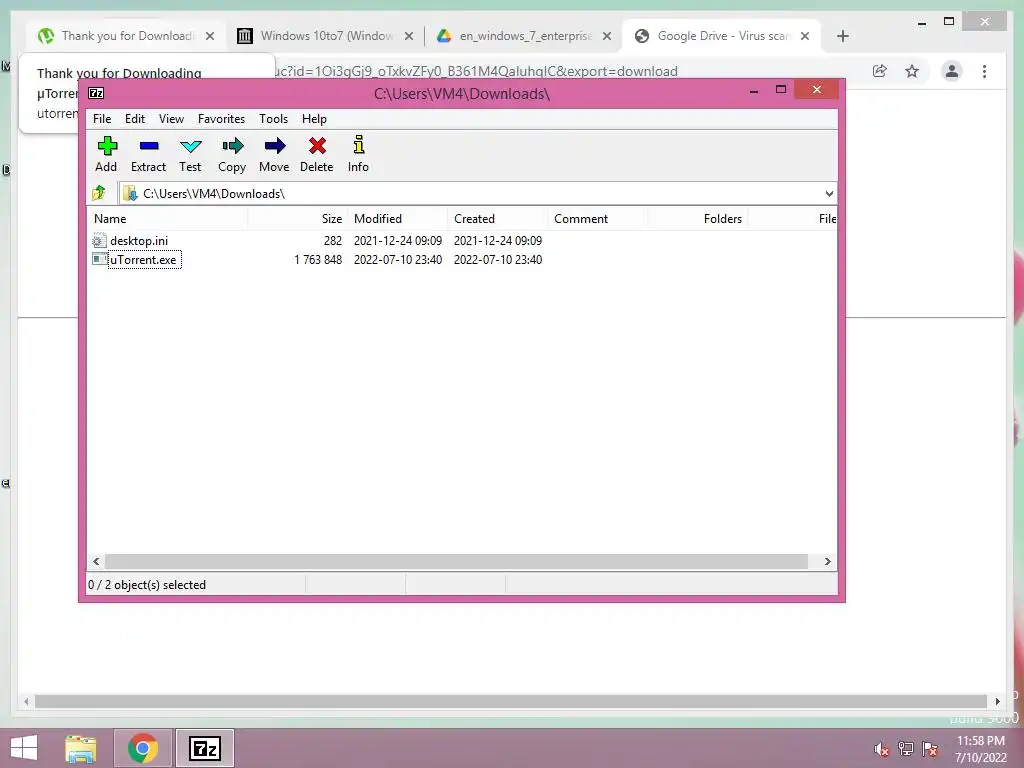Select the uTorrent.exe file name

point(144,260)
